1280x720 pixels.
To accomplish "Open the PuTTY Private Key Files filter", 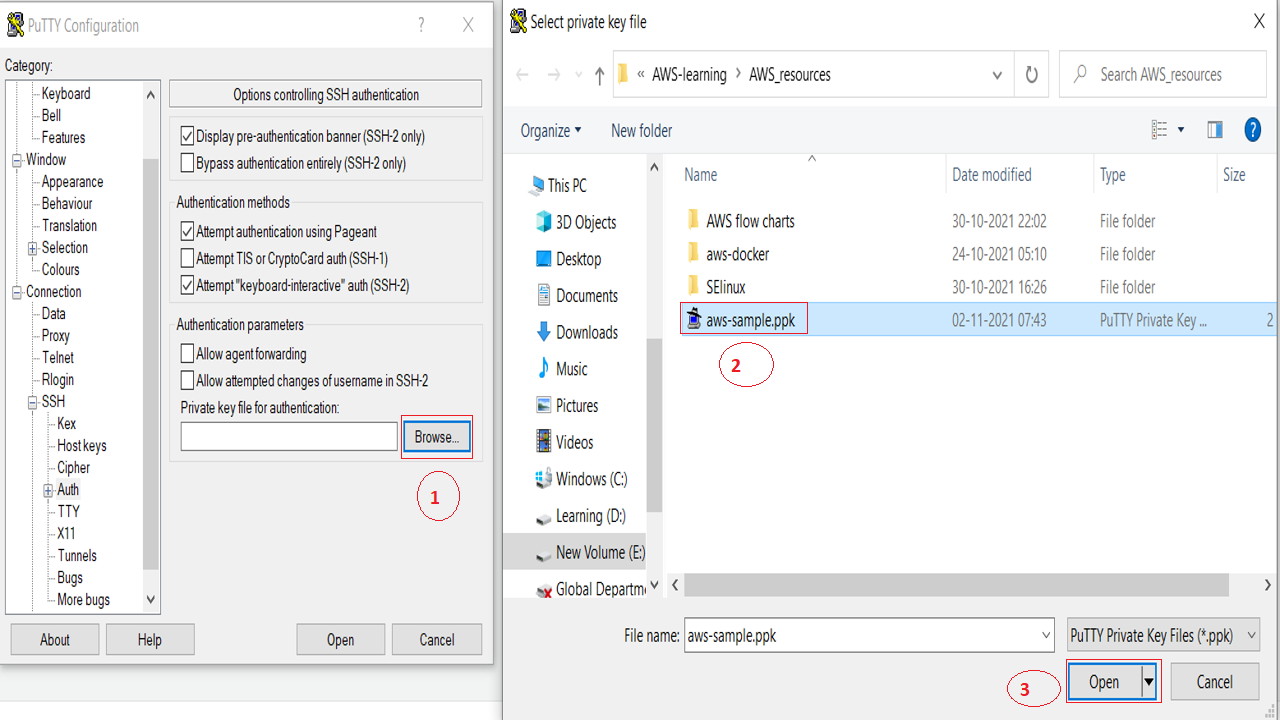I will [x=1163, y=635].
